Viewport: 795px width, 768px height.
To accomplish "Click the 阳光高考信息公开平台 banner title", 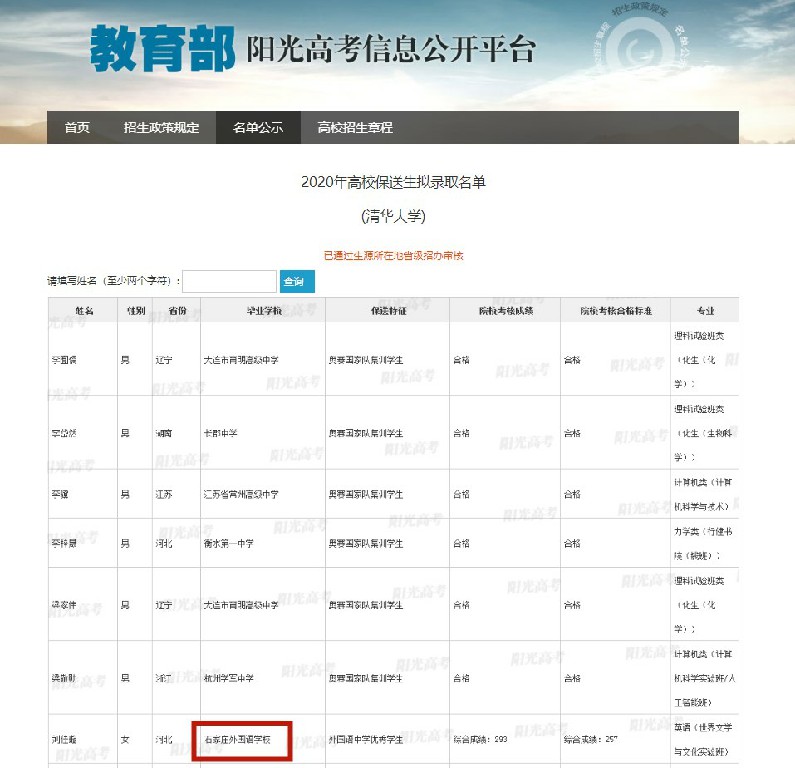I will point(391,49).
